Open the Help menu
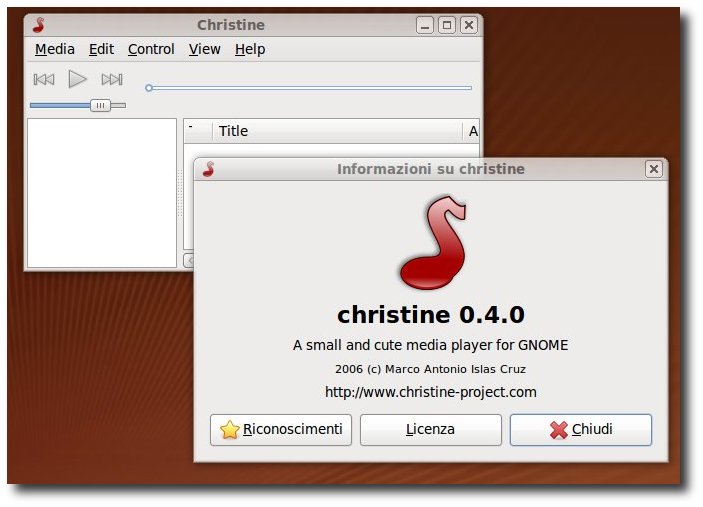Viewport: 703px width, 507px height. click(250, 49)
